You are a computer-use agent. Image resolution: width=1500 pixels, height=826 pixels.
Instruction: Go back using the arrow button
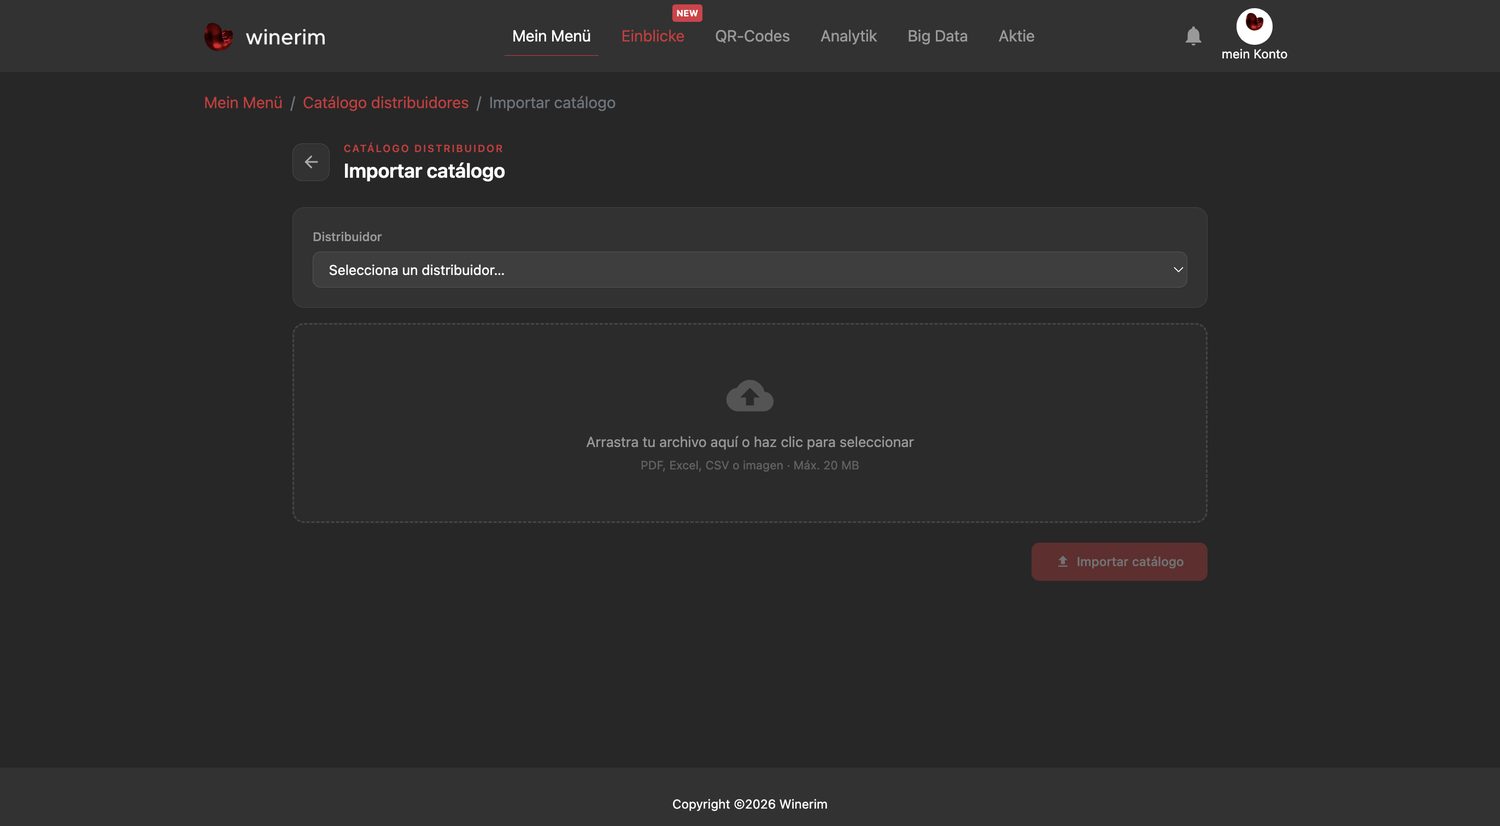311,162
